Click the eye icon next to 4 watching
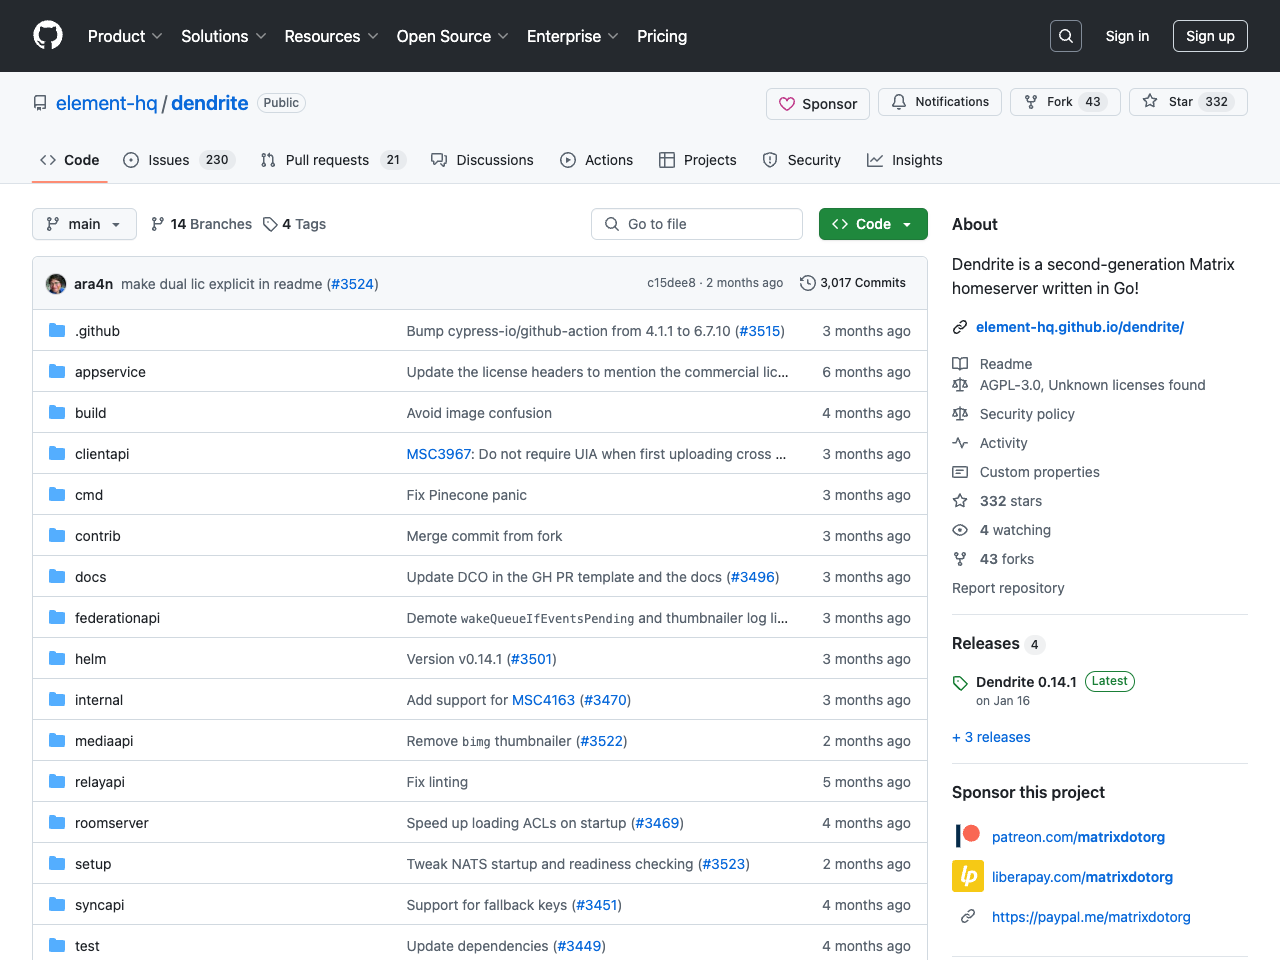The width and height of the screenshot is (1280, 960). (960, 530)
